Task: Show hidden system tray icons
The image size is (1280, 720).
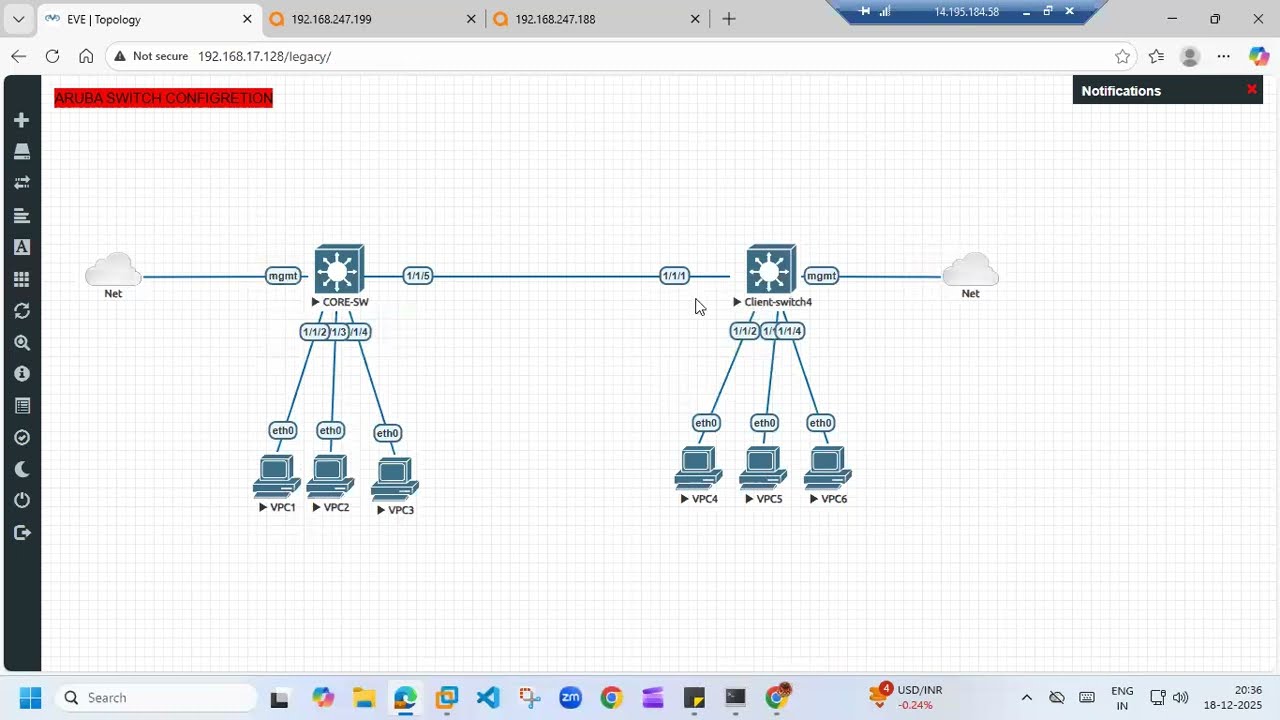Action: coord(1026,697)
